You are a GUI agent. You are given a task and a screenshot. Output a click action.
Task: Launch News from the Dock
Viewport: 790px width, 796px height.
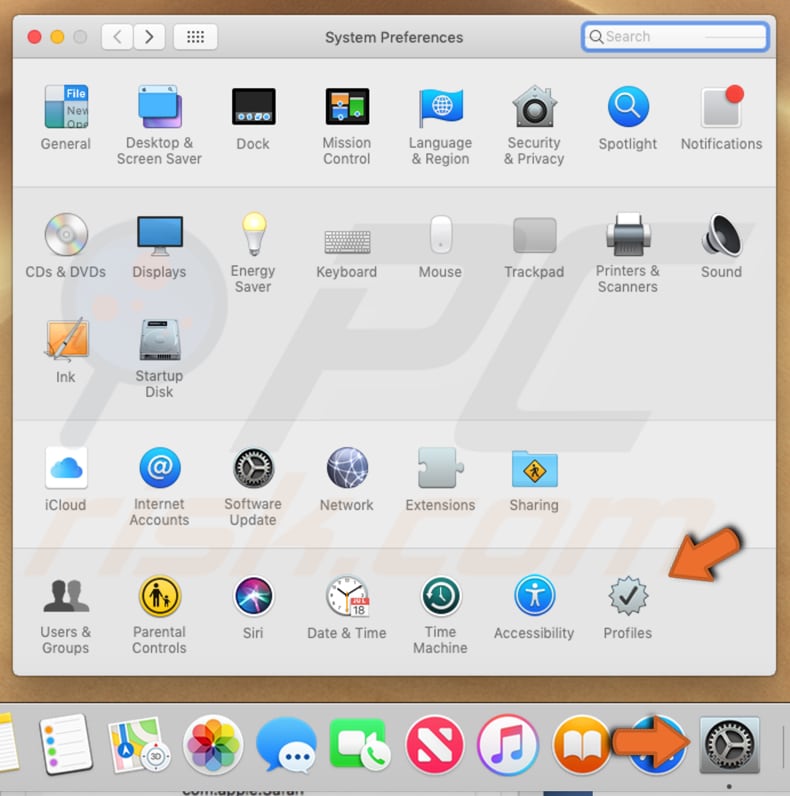click(434, 745)
